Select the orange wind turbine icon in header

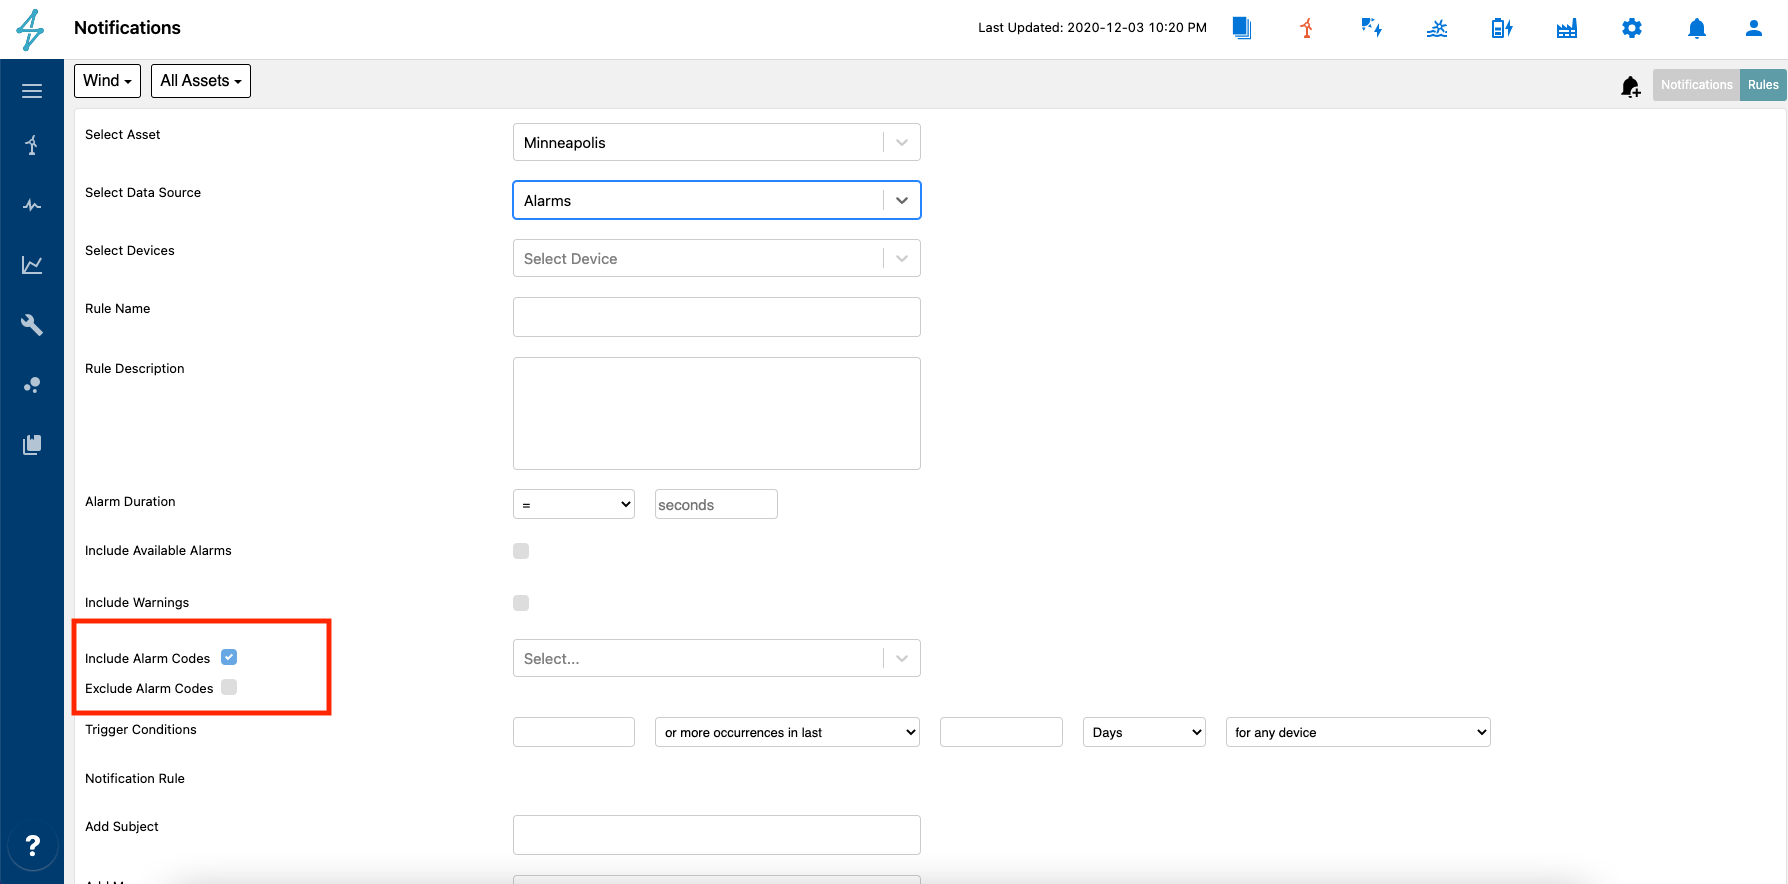click(x=1306, y=28)
